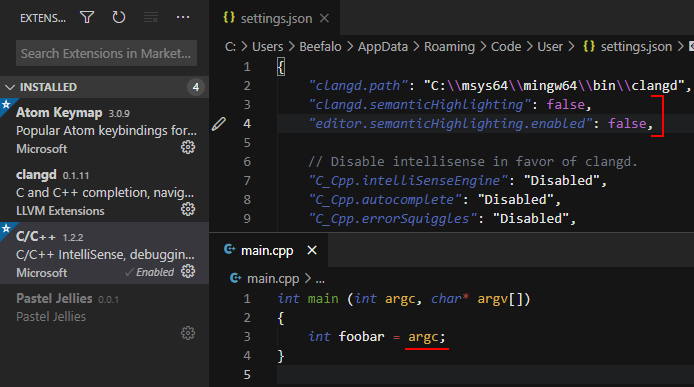Screen dimensions: 694x387
Task: Select the main.cpp editor tab
Action: 269,251
